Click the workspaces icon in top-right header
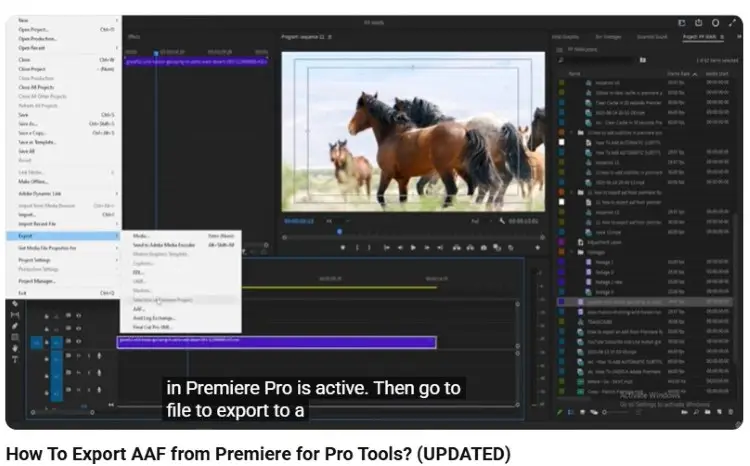Viewport: 750px width, 466px height. point(682,22)
